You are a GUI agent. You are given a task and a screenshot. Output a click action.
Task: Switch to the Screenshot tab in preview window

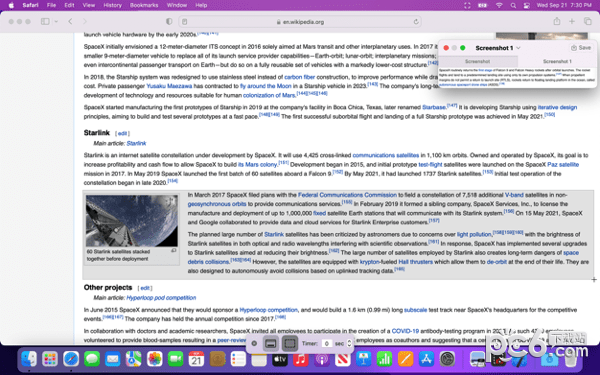point(478,61)
